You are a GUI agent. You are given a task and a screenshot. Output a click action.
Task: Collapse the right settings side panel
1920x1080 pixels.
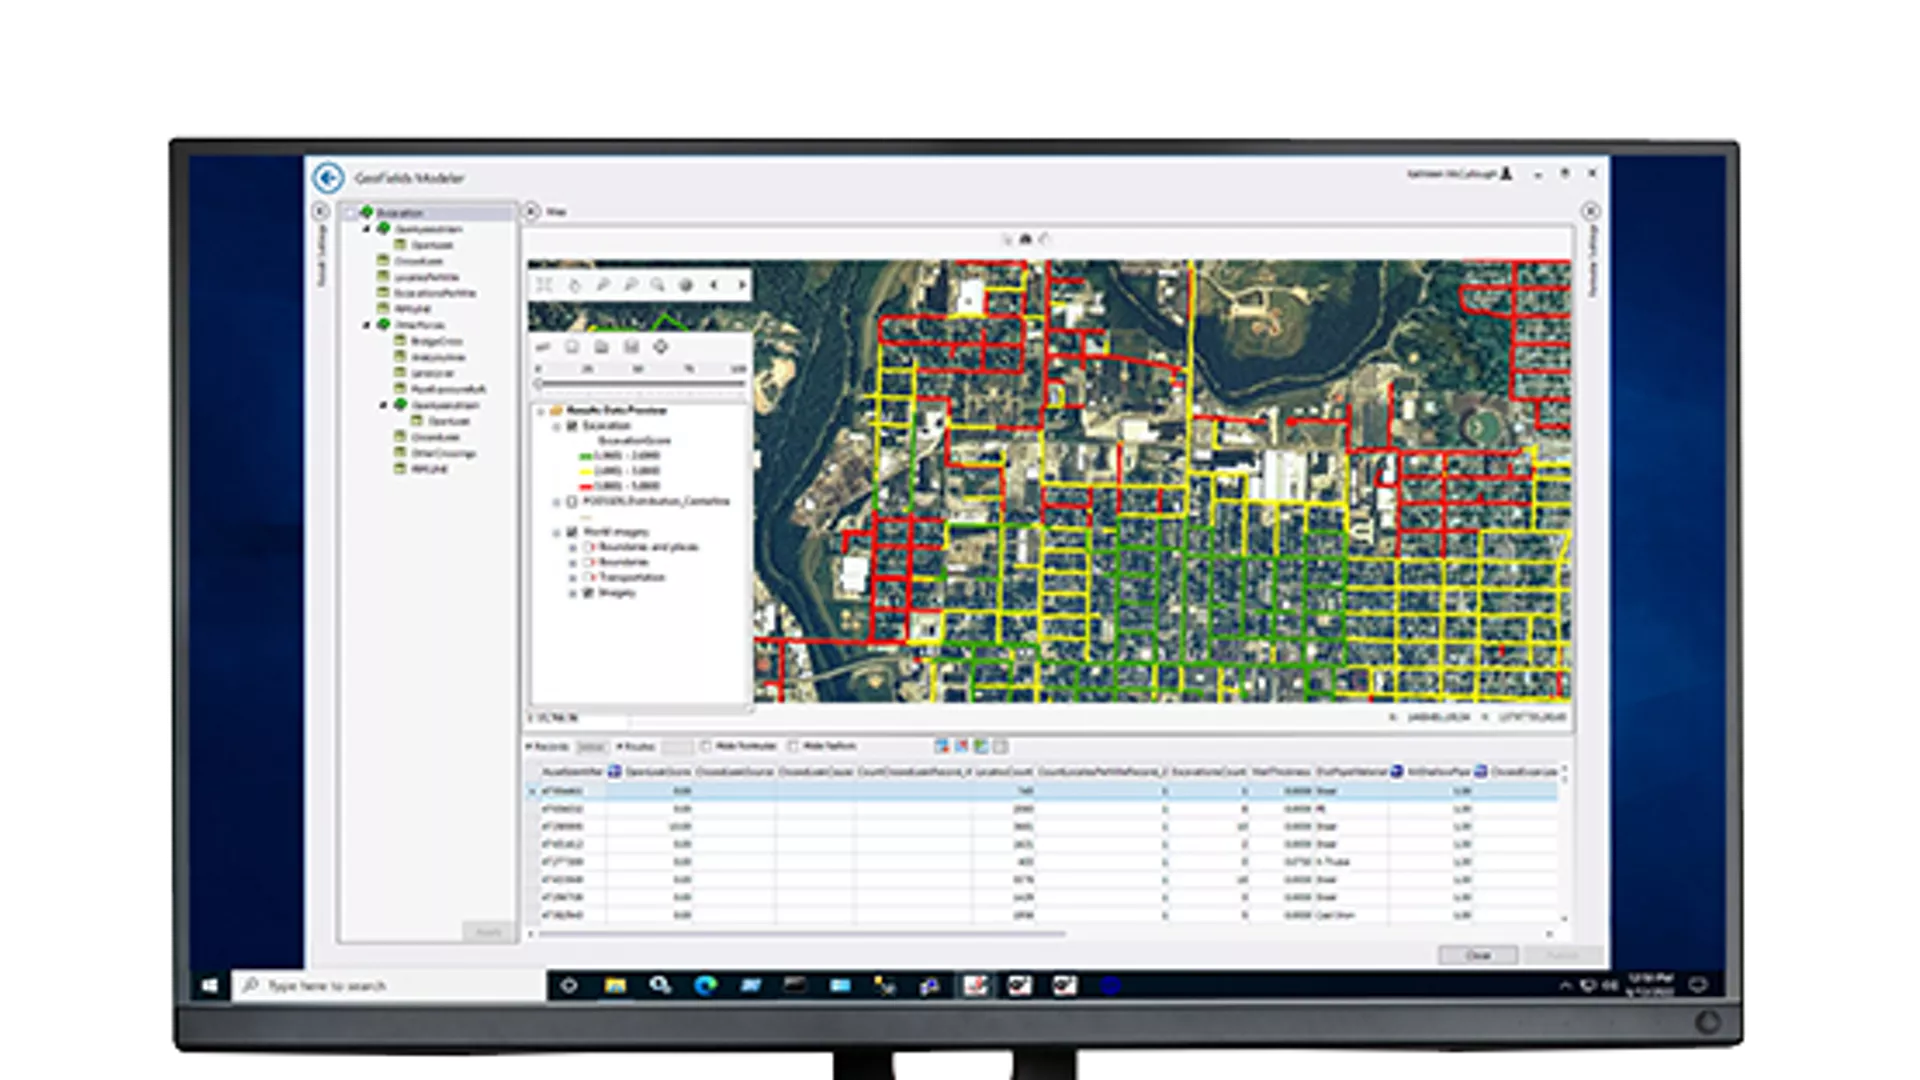[x=1590, y=211]
